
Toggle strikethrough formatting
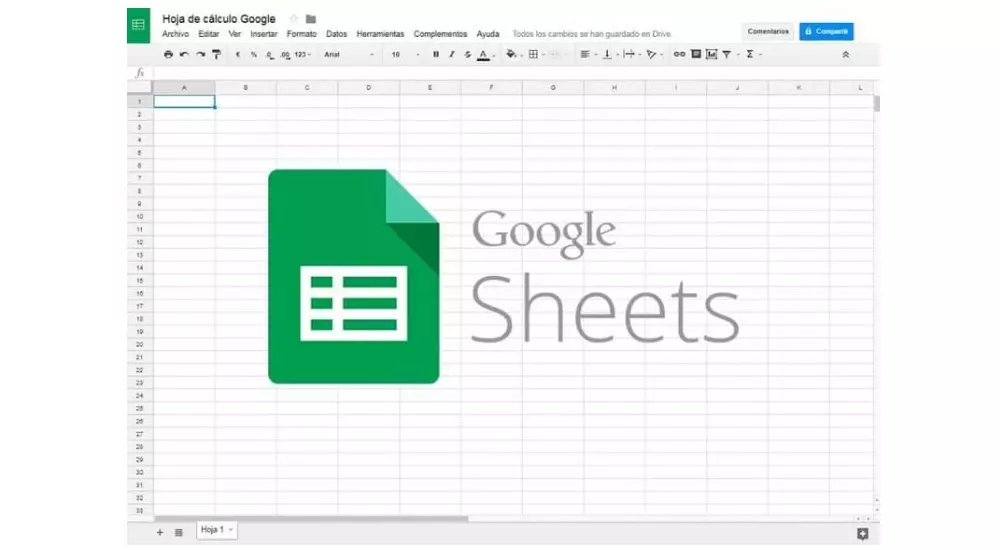(x=467, y=54)
